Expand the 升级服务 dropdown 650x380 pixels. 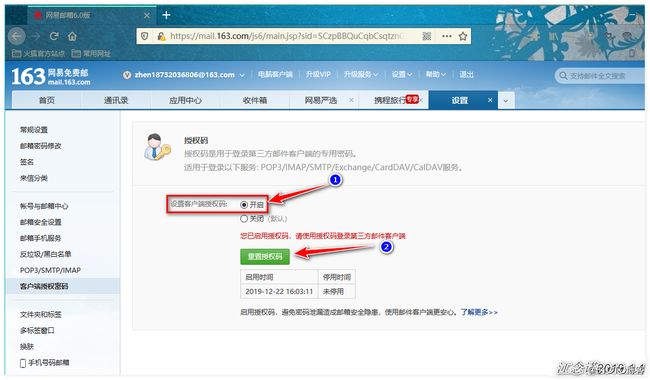click(x=361, y=75)
